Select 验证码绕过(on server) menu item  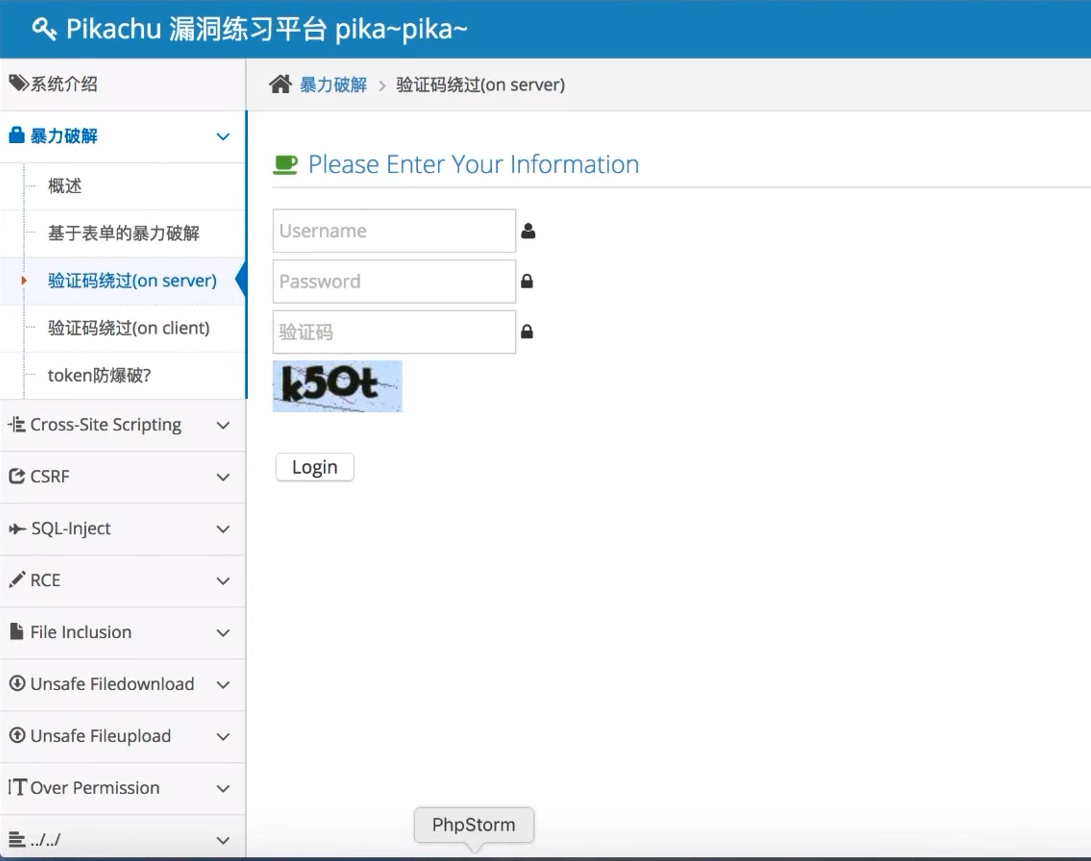click(122, 281)
